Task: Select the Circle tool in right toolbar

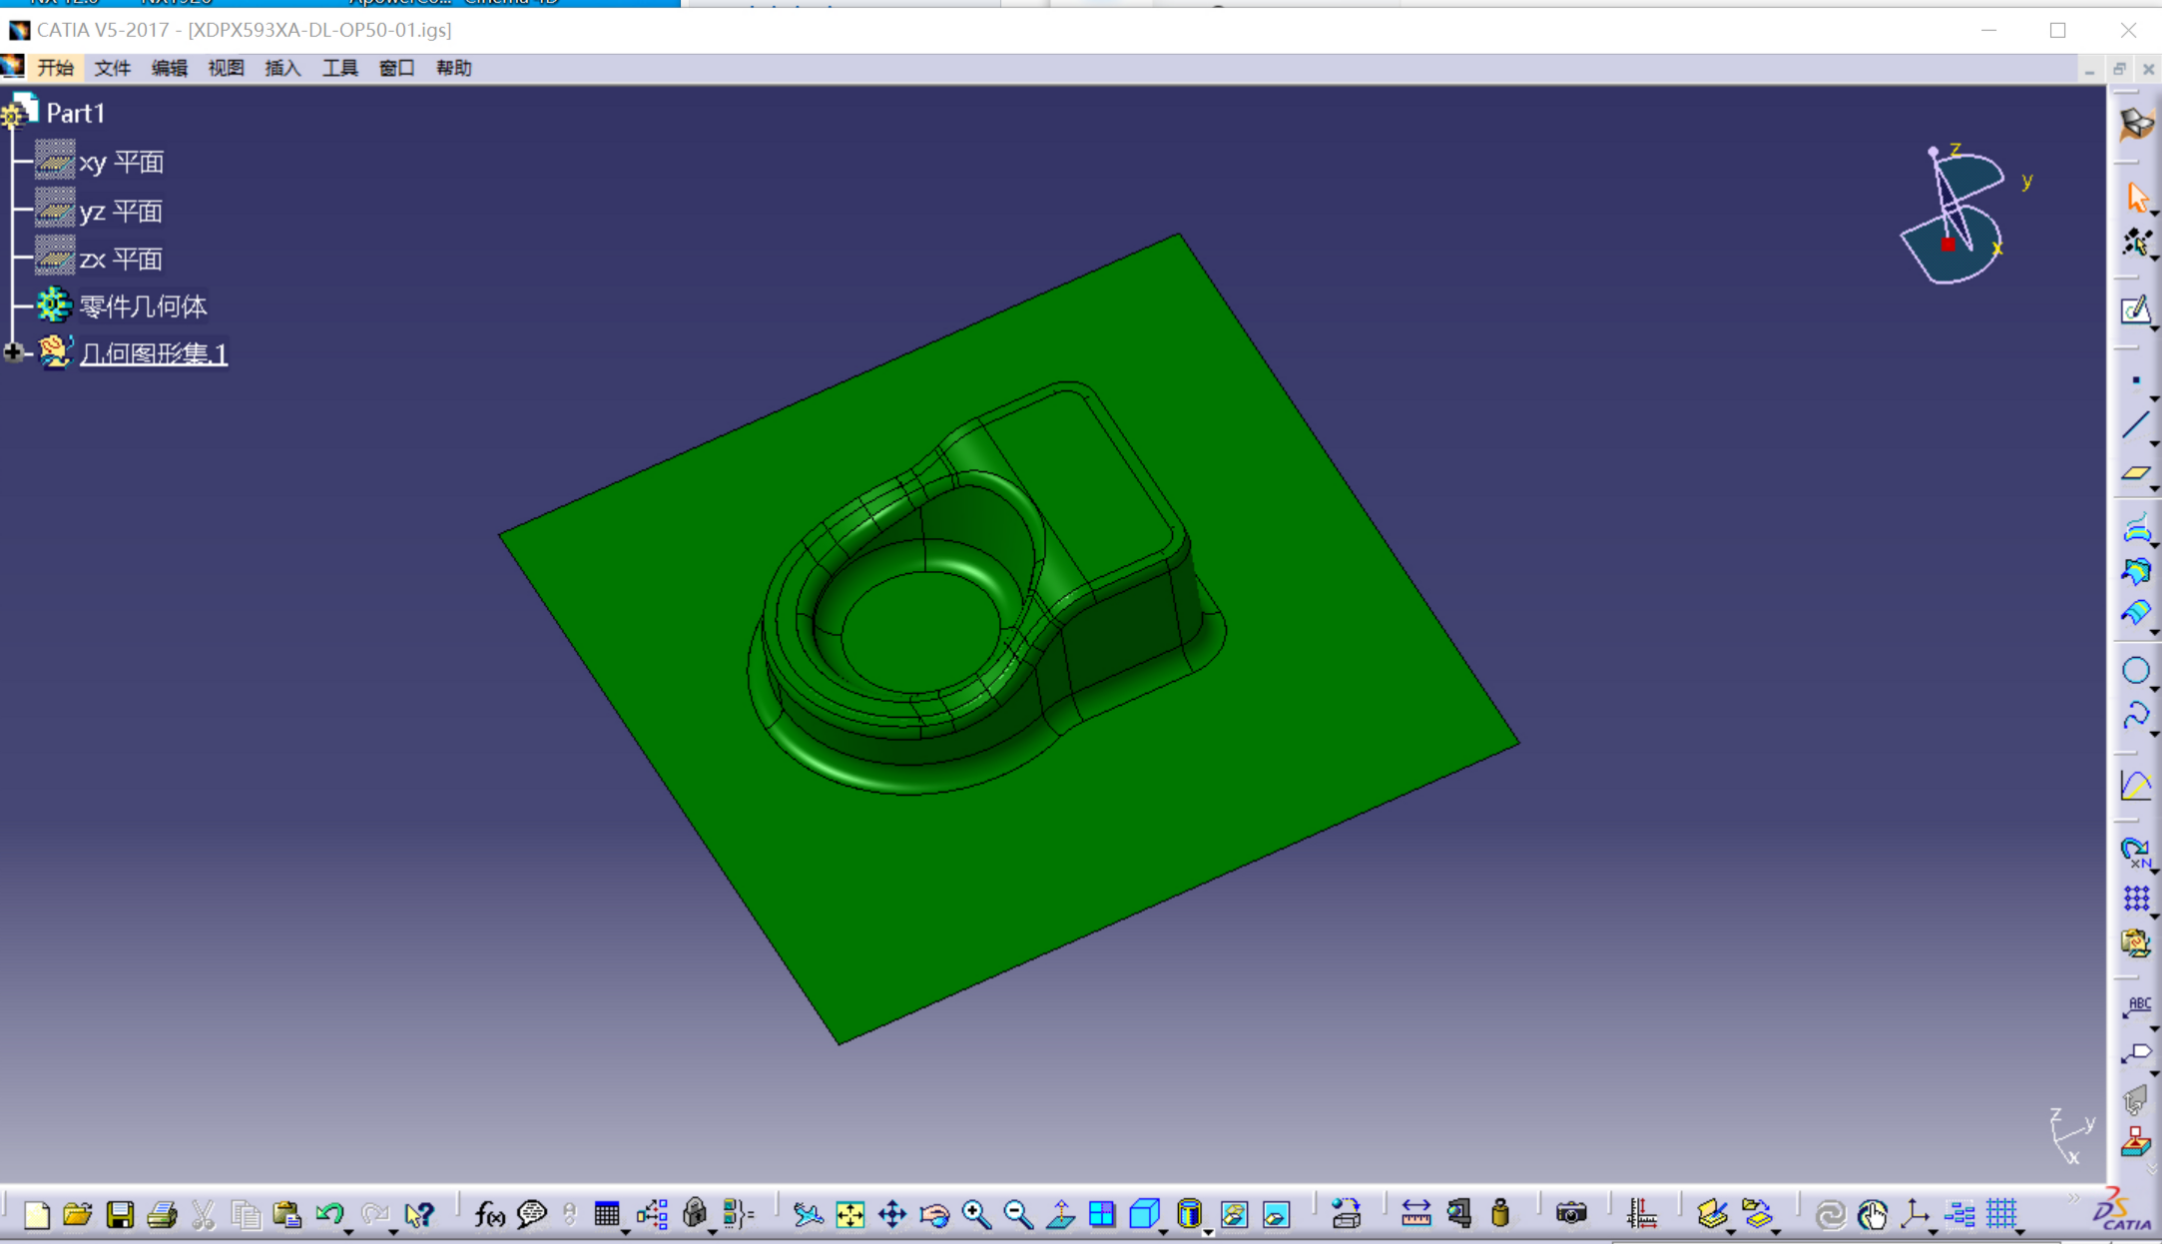Action: pyautogui.click(x=2135, y=671)
